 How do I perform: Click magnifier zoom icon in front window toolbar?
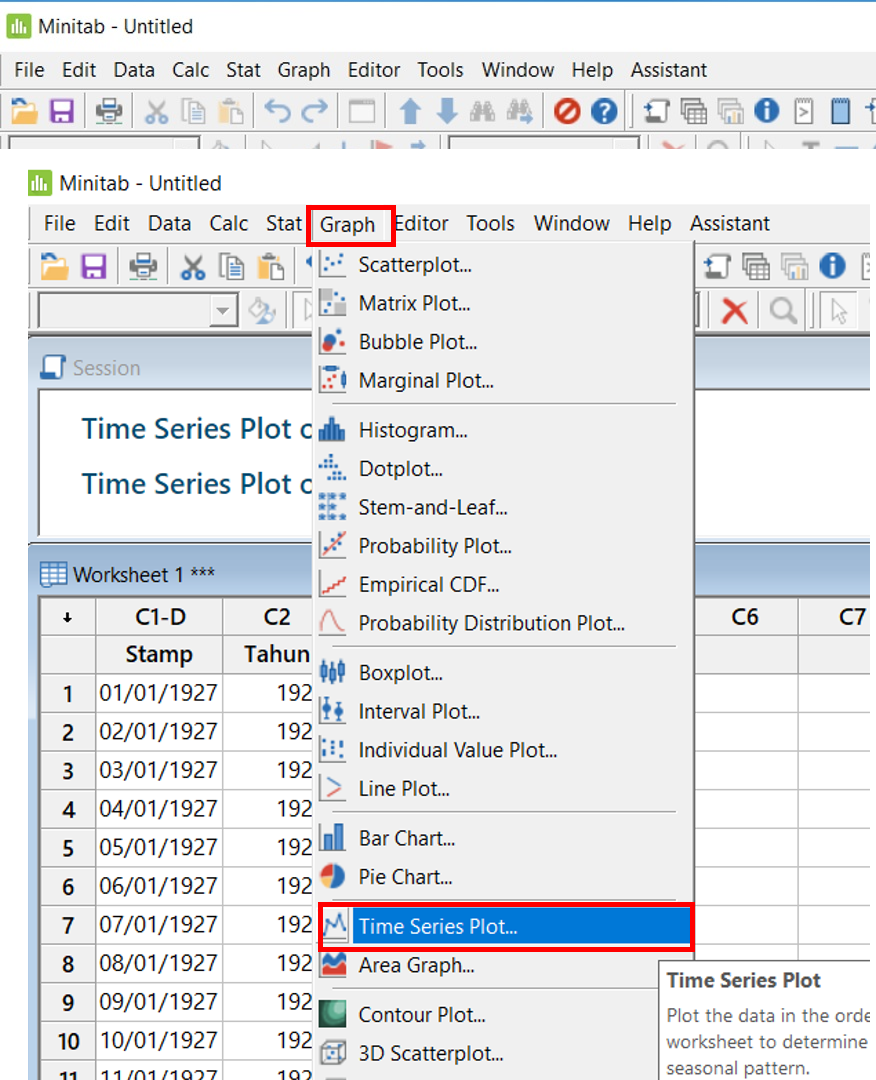[x=783, y=311]
